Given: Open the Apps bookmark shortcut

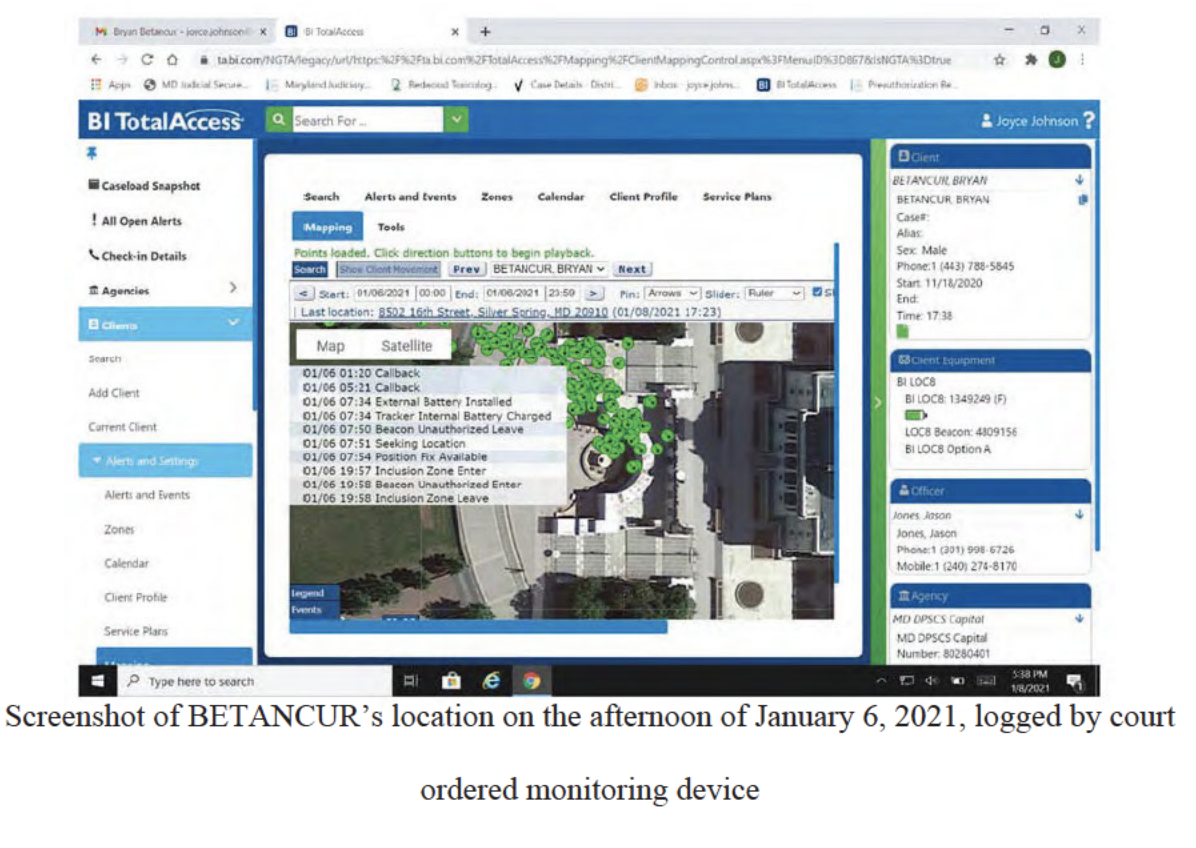Looking at the screenshot, I should point(111,85).
